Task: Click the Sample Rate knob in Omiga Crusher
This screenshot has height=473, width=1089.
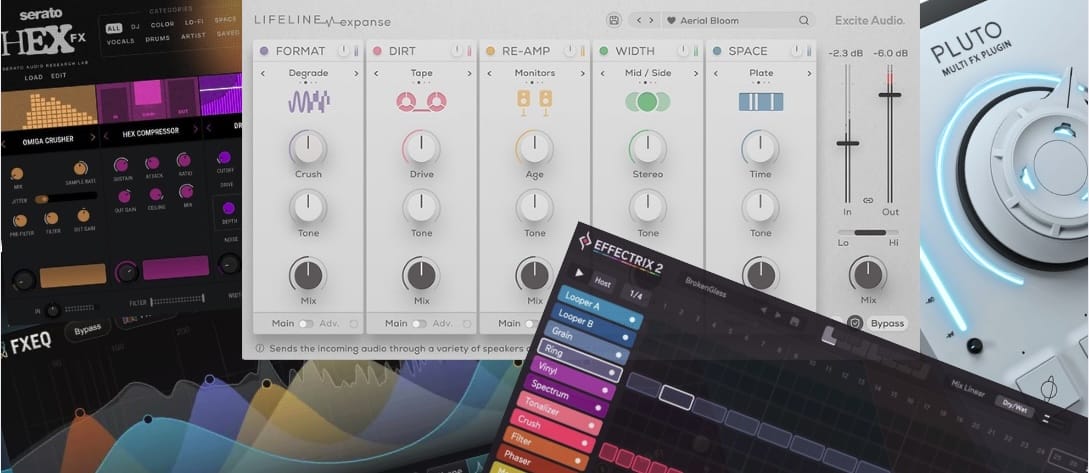Action: click(81, 168)
